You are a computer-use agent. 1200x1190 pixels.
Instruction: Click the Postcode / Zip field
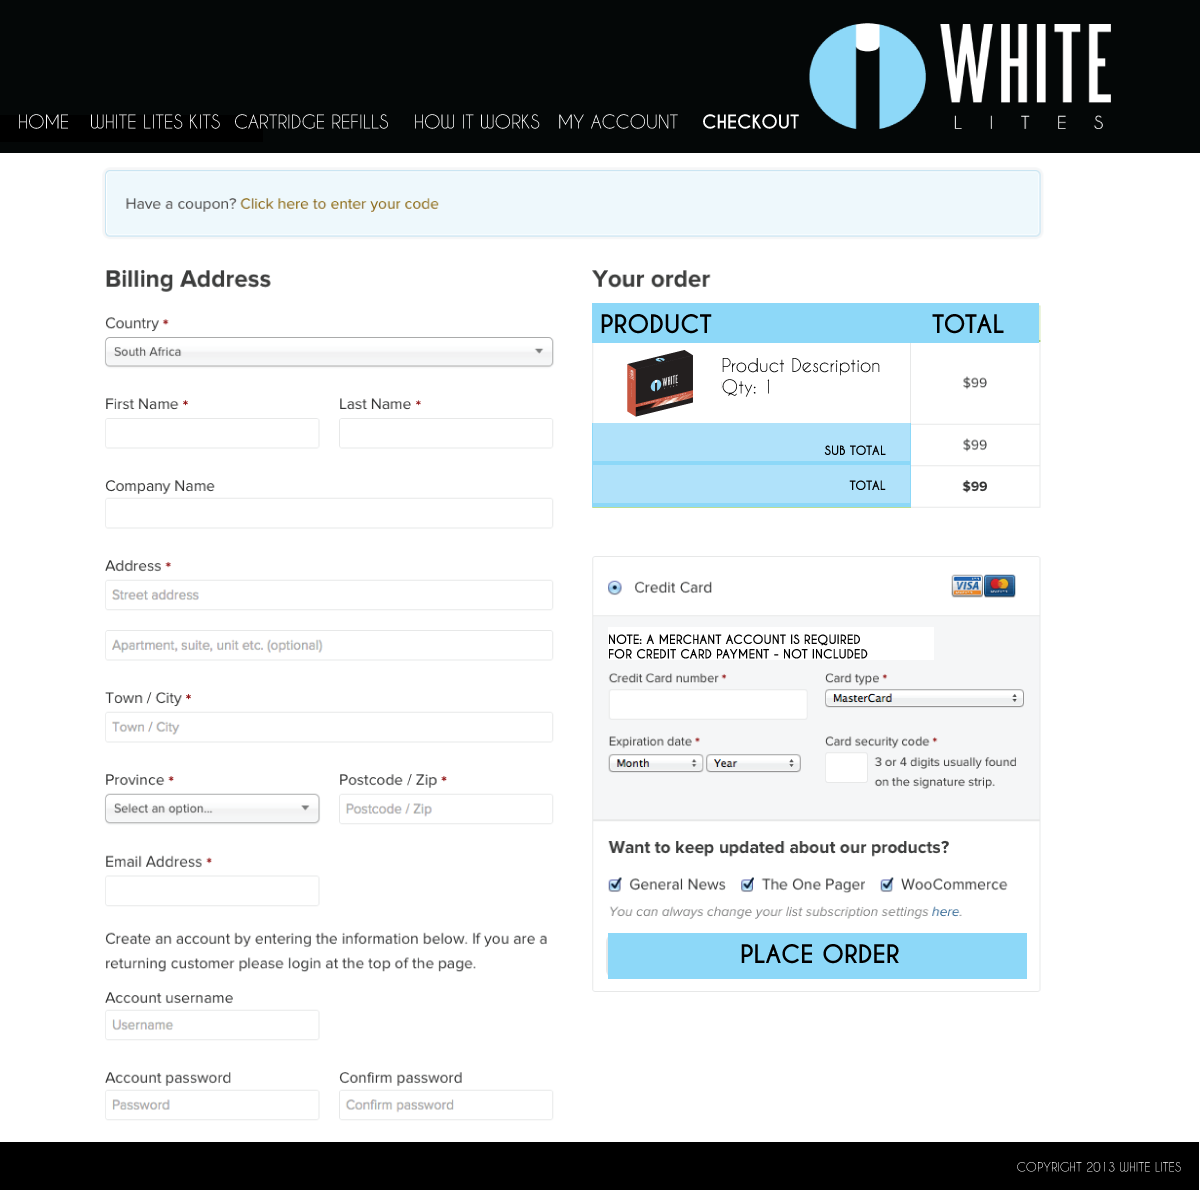coord(446,809)
